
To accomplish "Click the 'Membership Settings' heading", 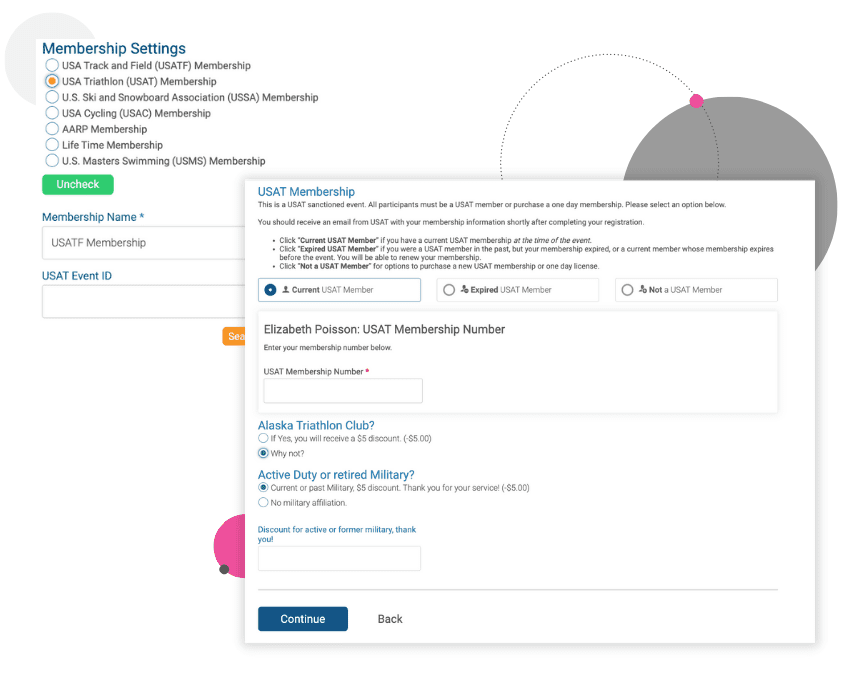I will coord(114,48).
